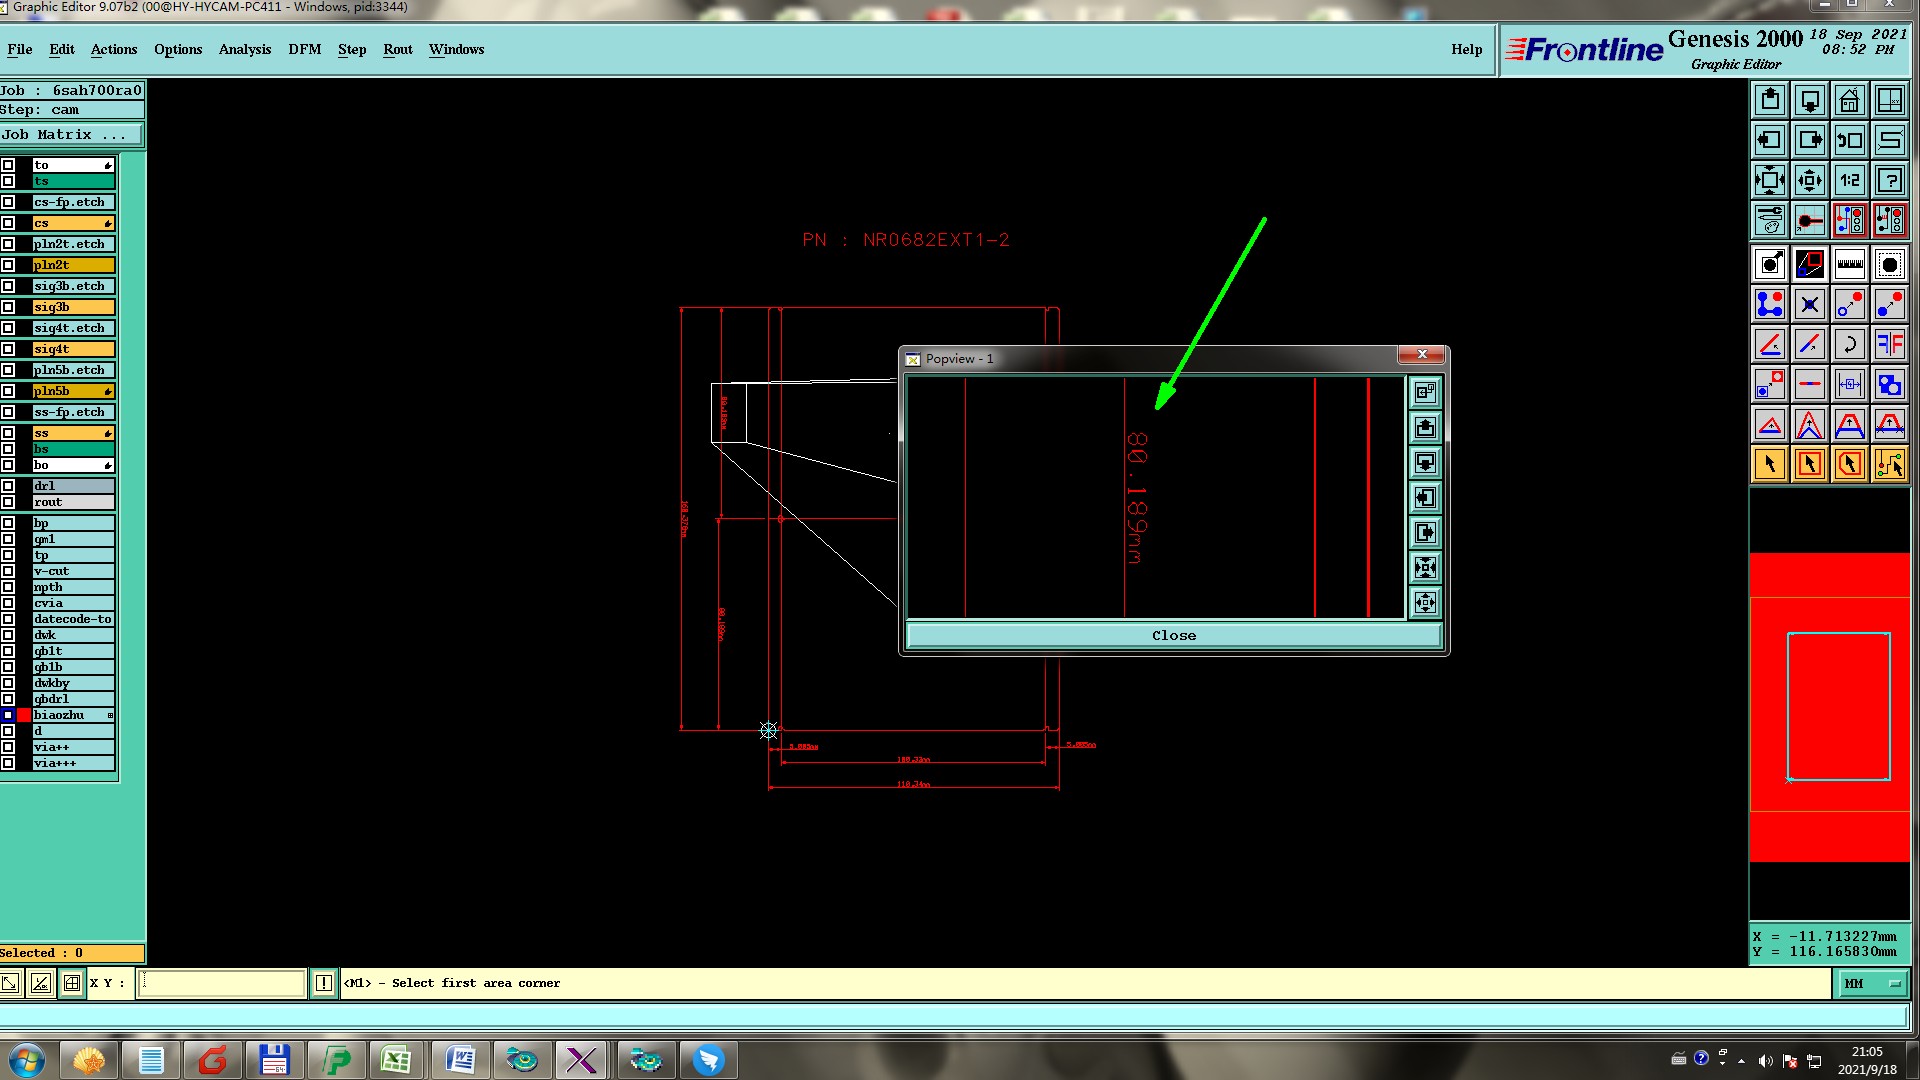This screenshot has width=1920, height=1080.
Task: Click the net selection arrow icon
Action: point(1889,464)
